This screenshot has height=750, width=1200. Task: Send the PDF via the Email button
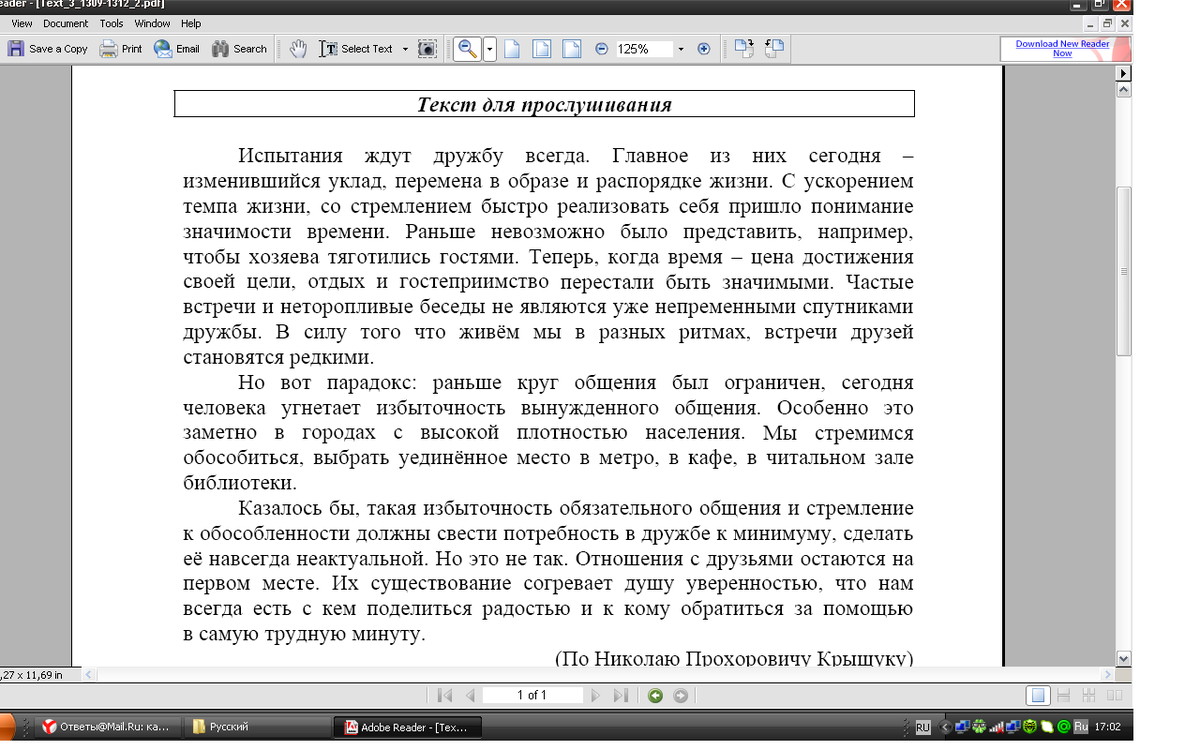pyautogui.click(x=177, y=48)
